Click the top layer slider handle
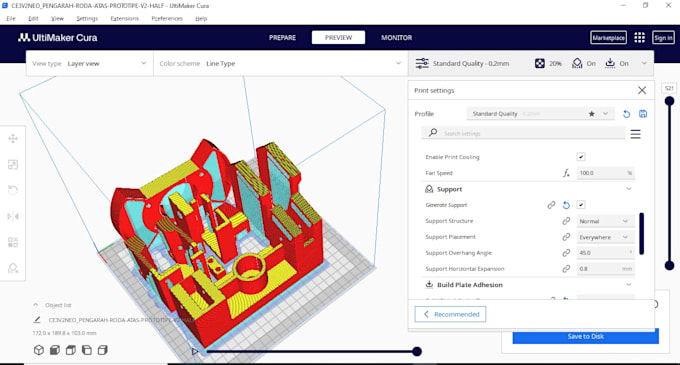Screen dimensions: 680x365 (x=670, y=101)
